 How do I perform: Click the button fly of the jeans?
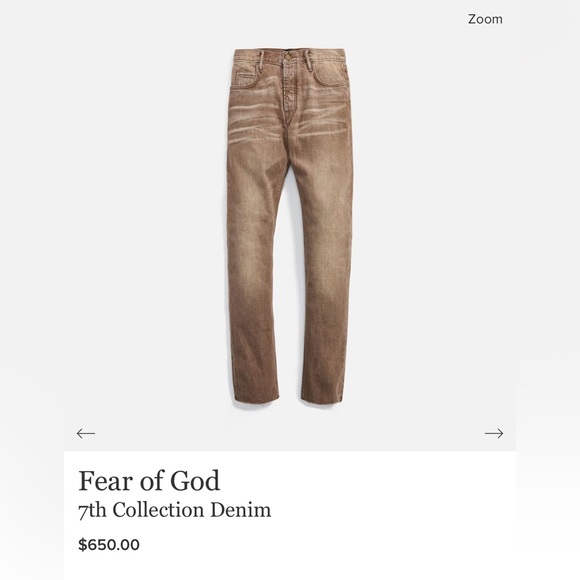click(290, 92)
